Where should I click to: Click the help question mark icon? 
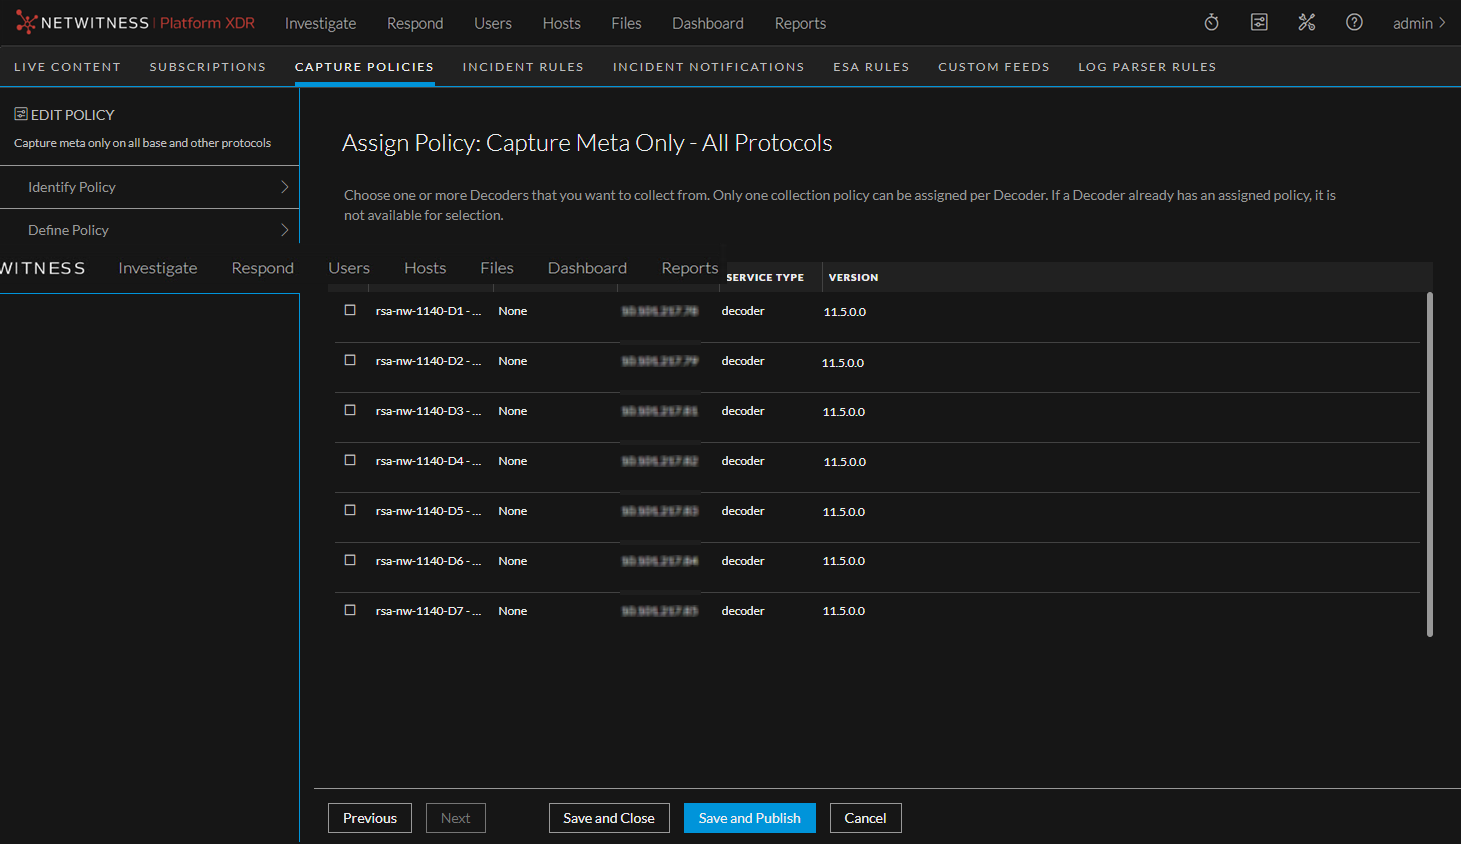pos(1354,22)
